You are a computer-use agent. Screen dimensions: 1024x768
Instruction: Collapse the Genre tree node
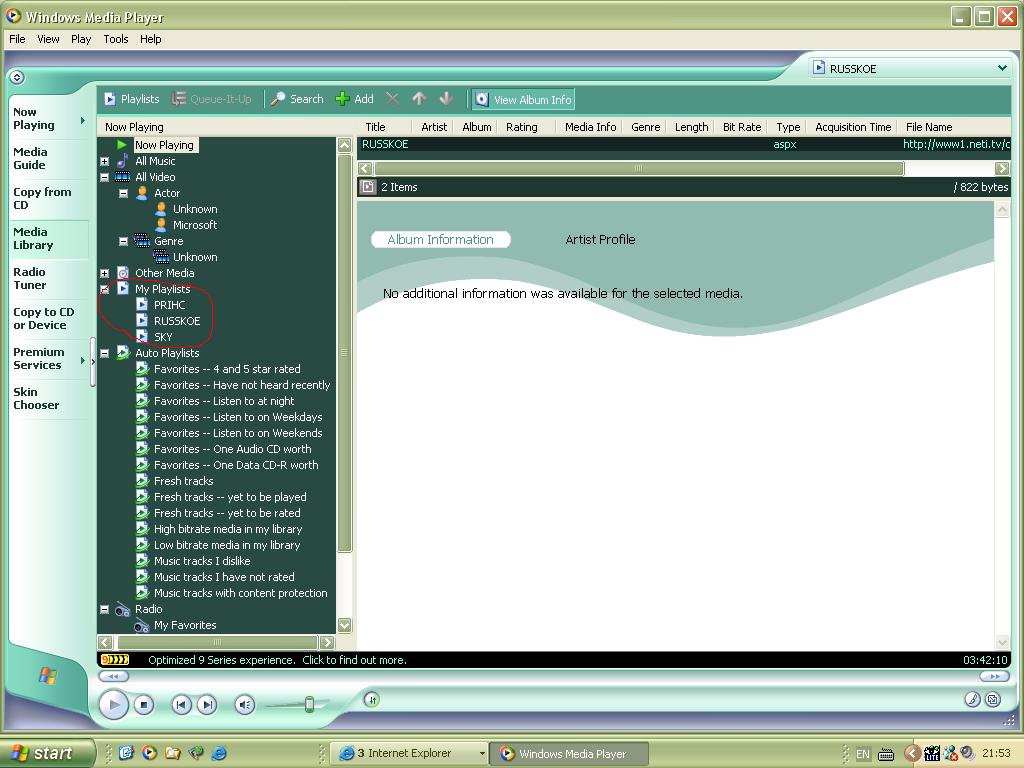(x=123, y=241)
